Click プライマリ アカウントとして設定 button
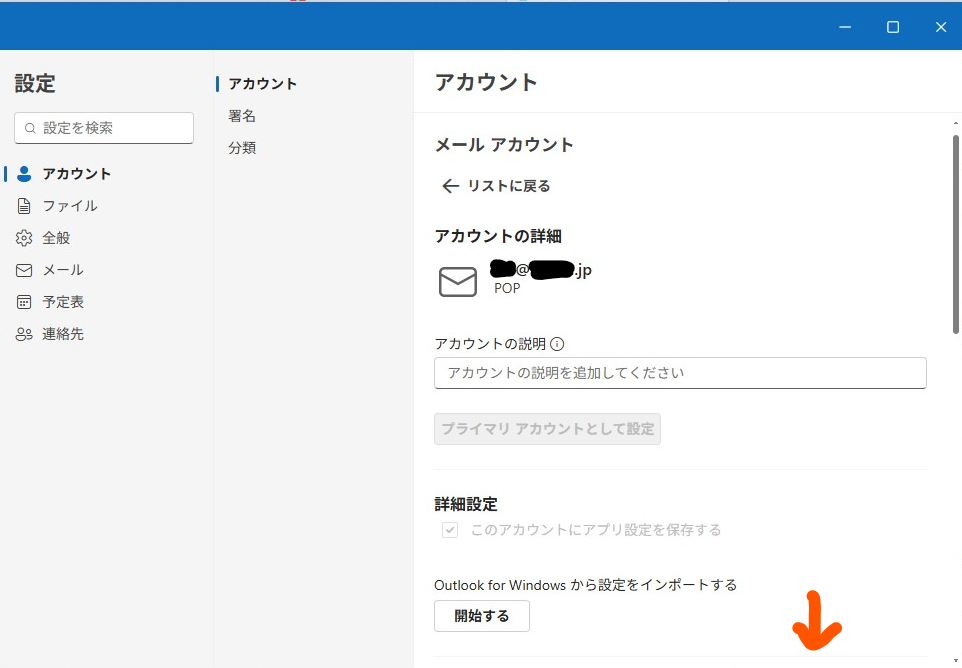This screenshot has width=962, height=668. click(547, 429)
